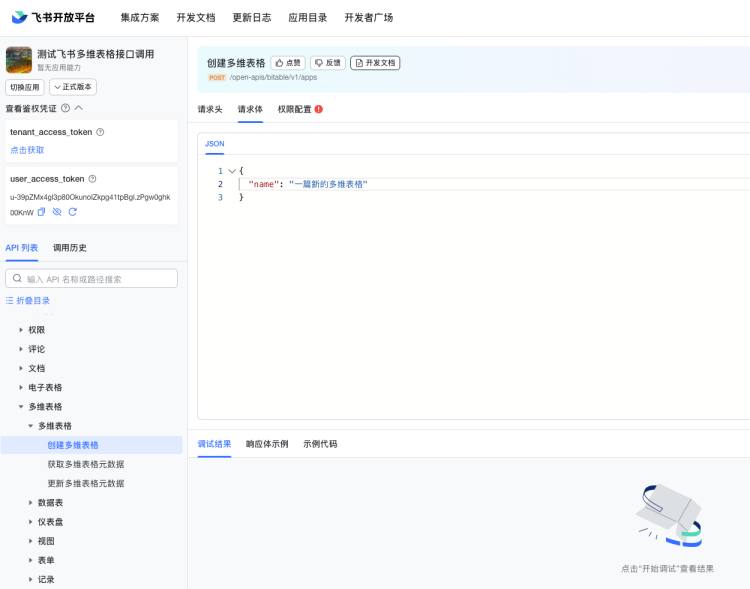Screen dimensions: 750x589
Task: Click help icon beside user_access_token
Action: click(x=93, y=179)
